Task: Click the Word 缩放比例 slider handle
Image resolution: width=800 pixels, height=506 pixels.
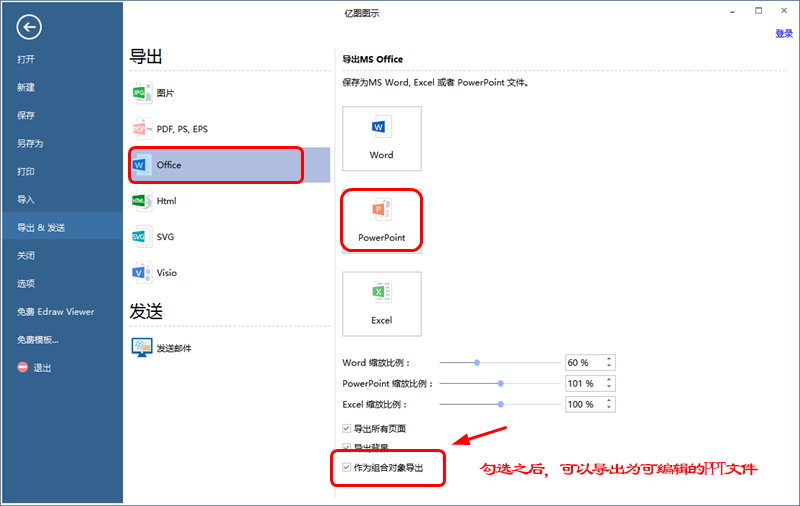Action: pos(477,363)
